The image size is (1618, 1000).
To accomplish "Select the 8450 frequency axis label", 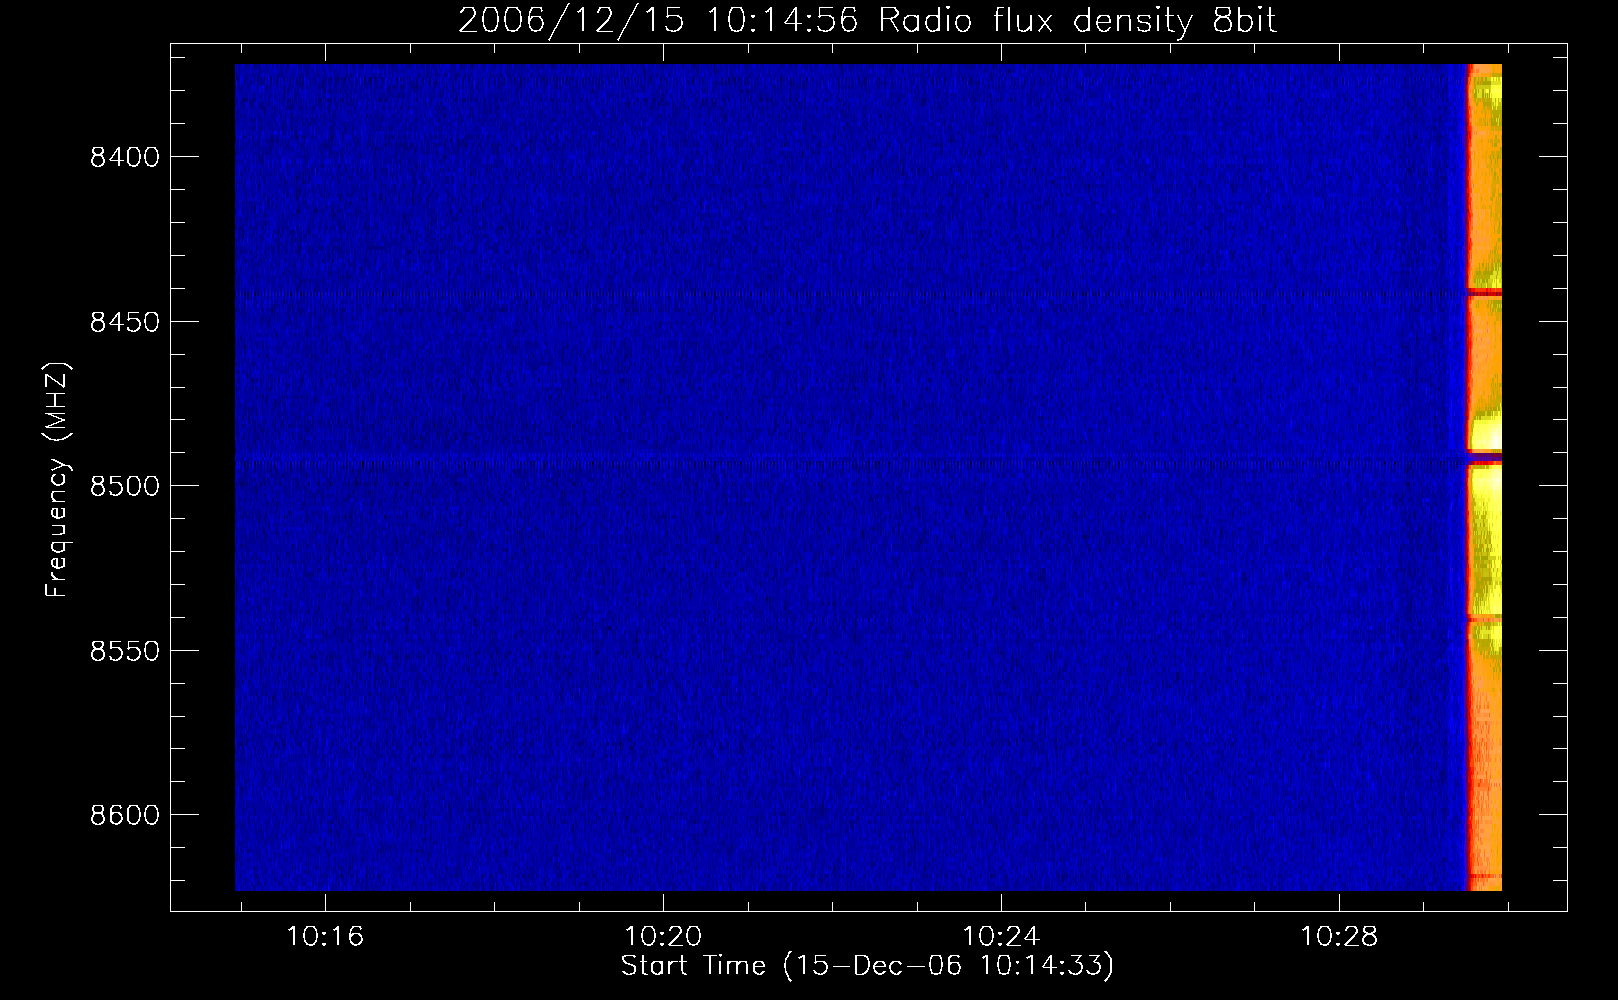I will (x=123, y=322).
